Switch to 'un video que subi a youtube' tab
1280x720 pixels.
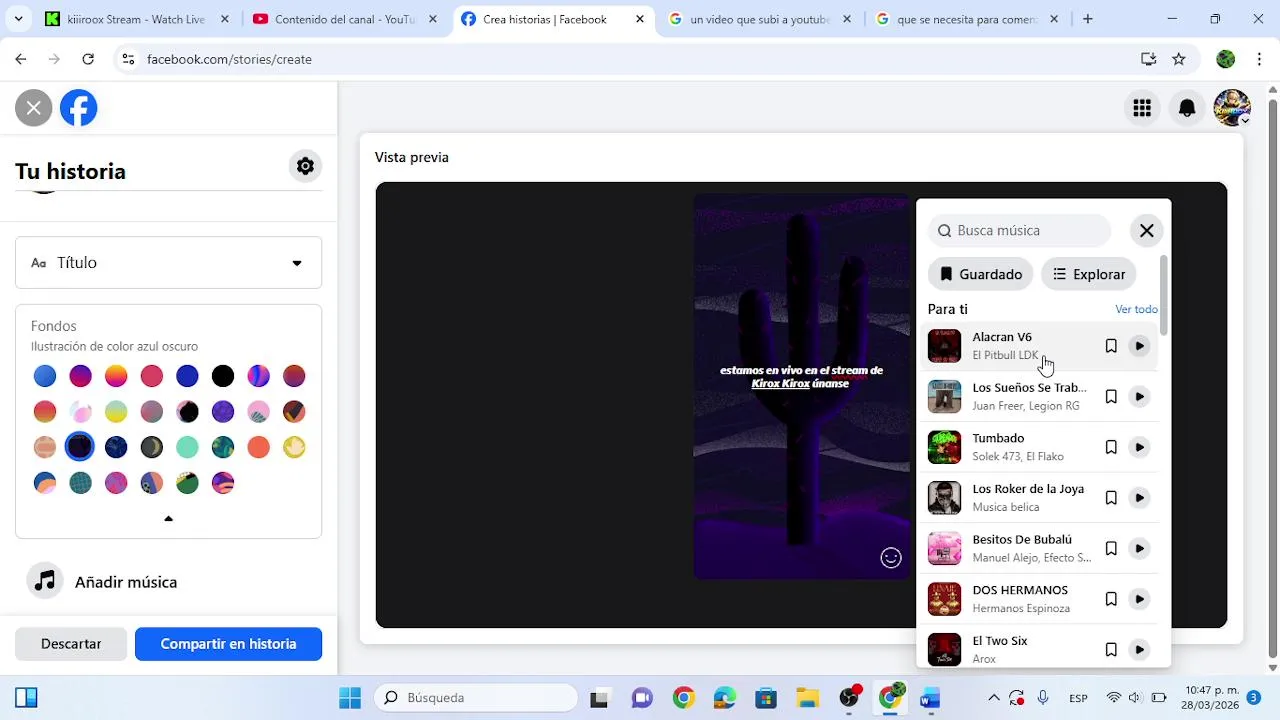(759, 19)
